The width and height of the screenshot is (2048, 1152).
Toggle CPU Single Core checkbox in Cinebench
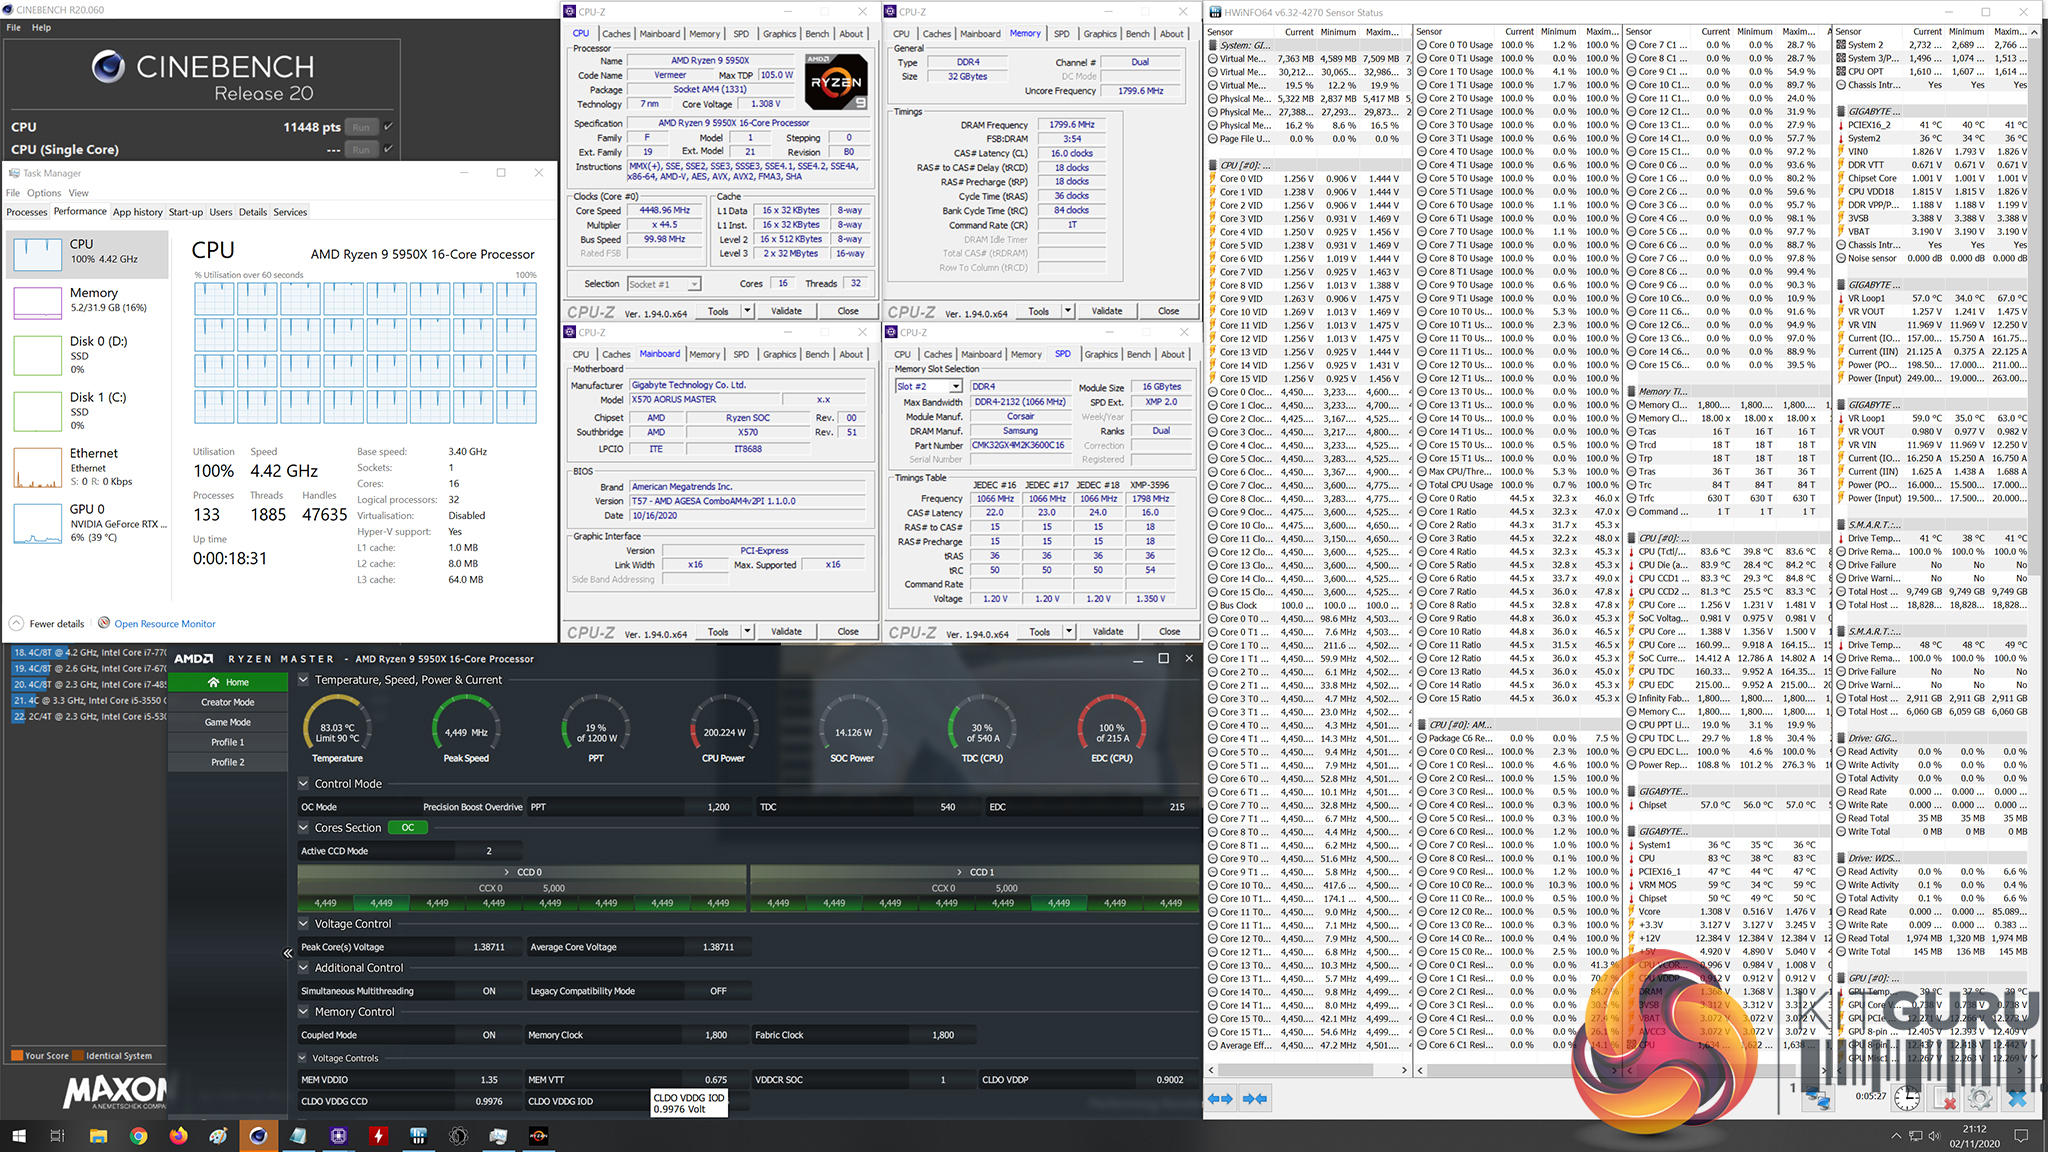pyautogui.click(x=388, y=149)
